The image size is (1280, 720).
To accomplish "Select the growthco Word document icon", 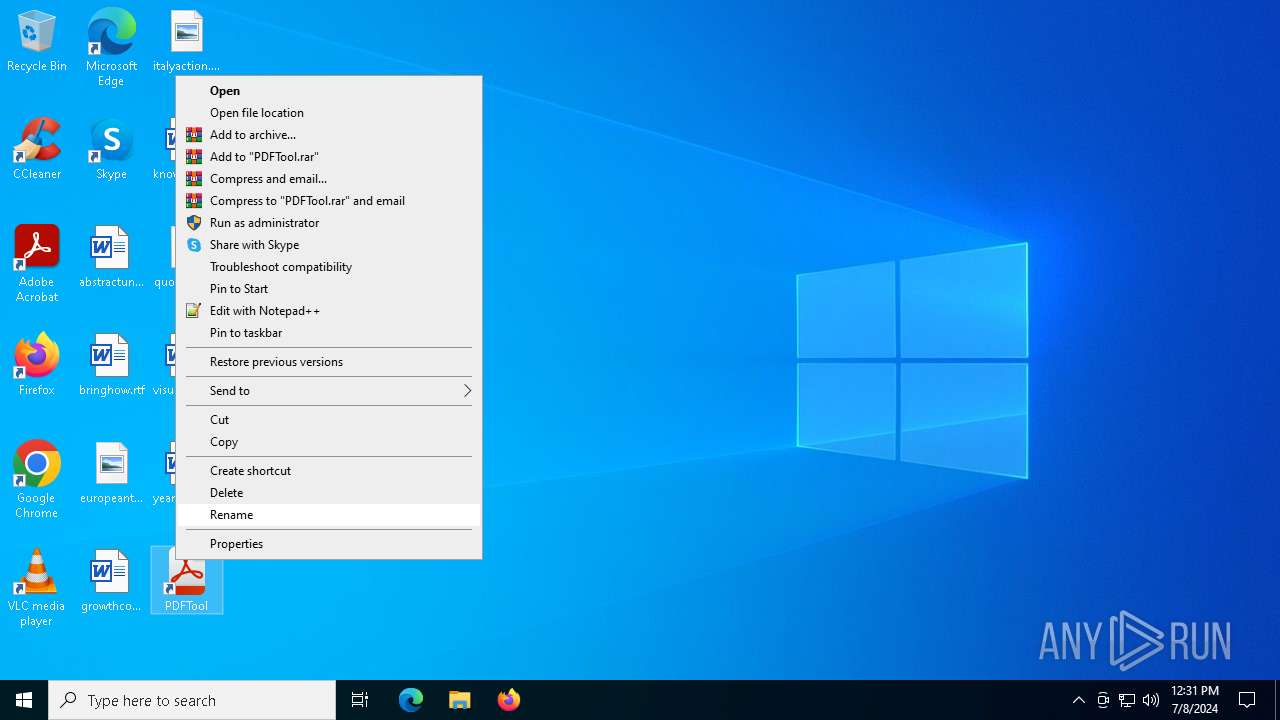I will (x=111, y=581).
